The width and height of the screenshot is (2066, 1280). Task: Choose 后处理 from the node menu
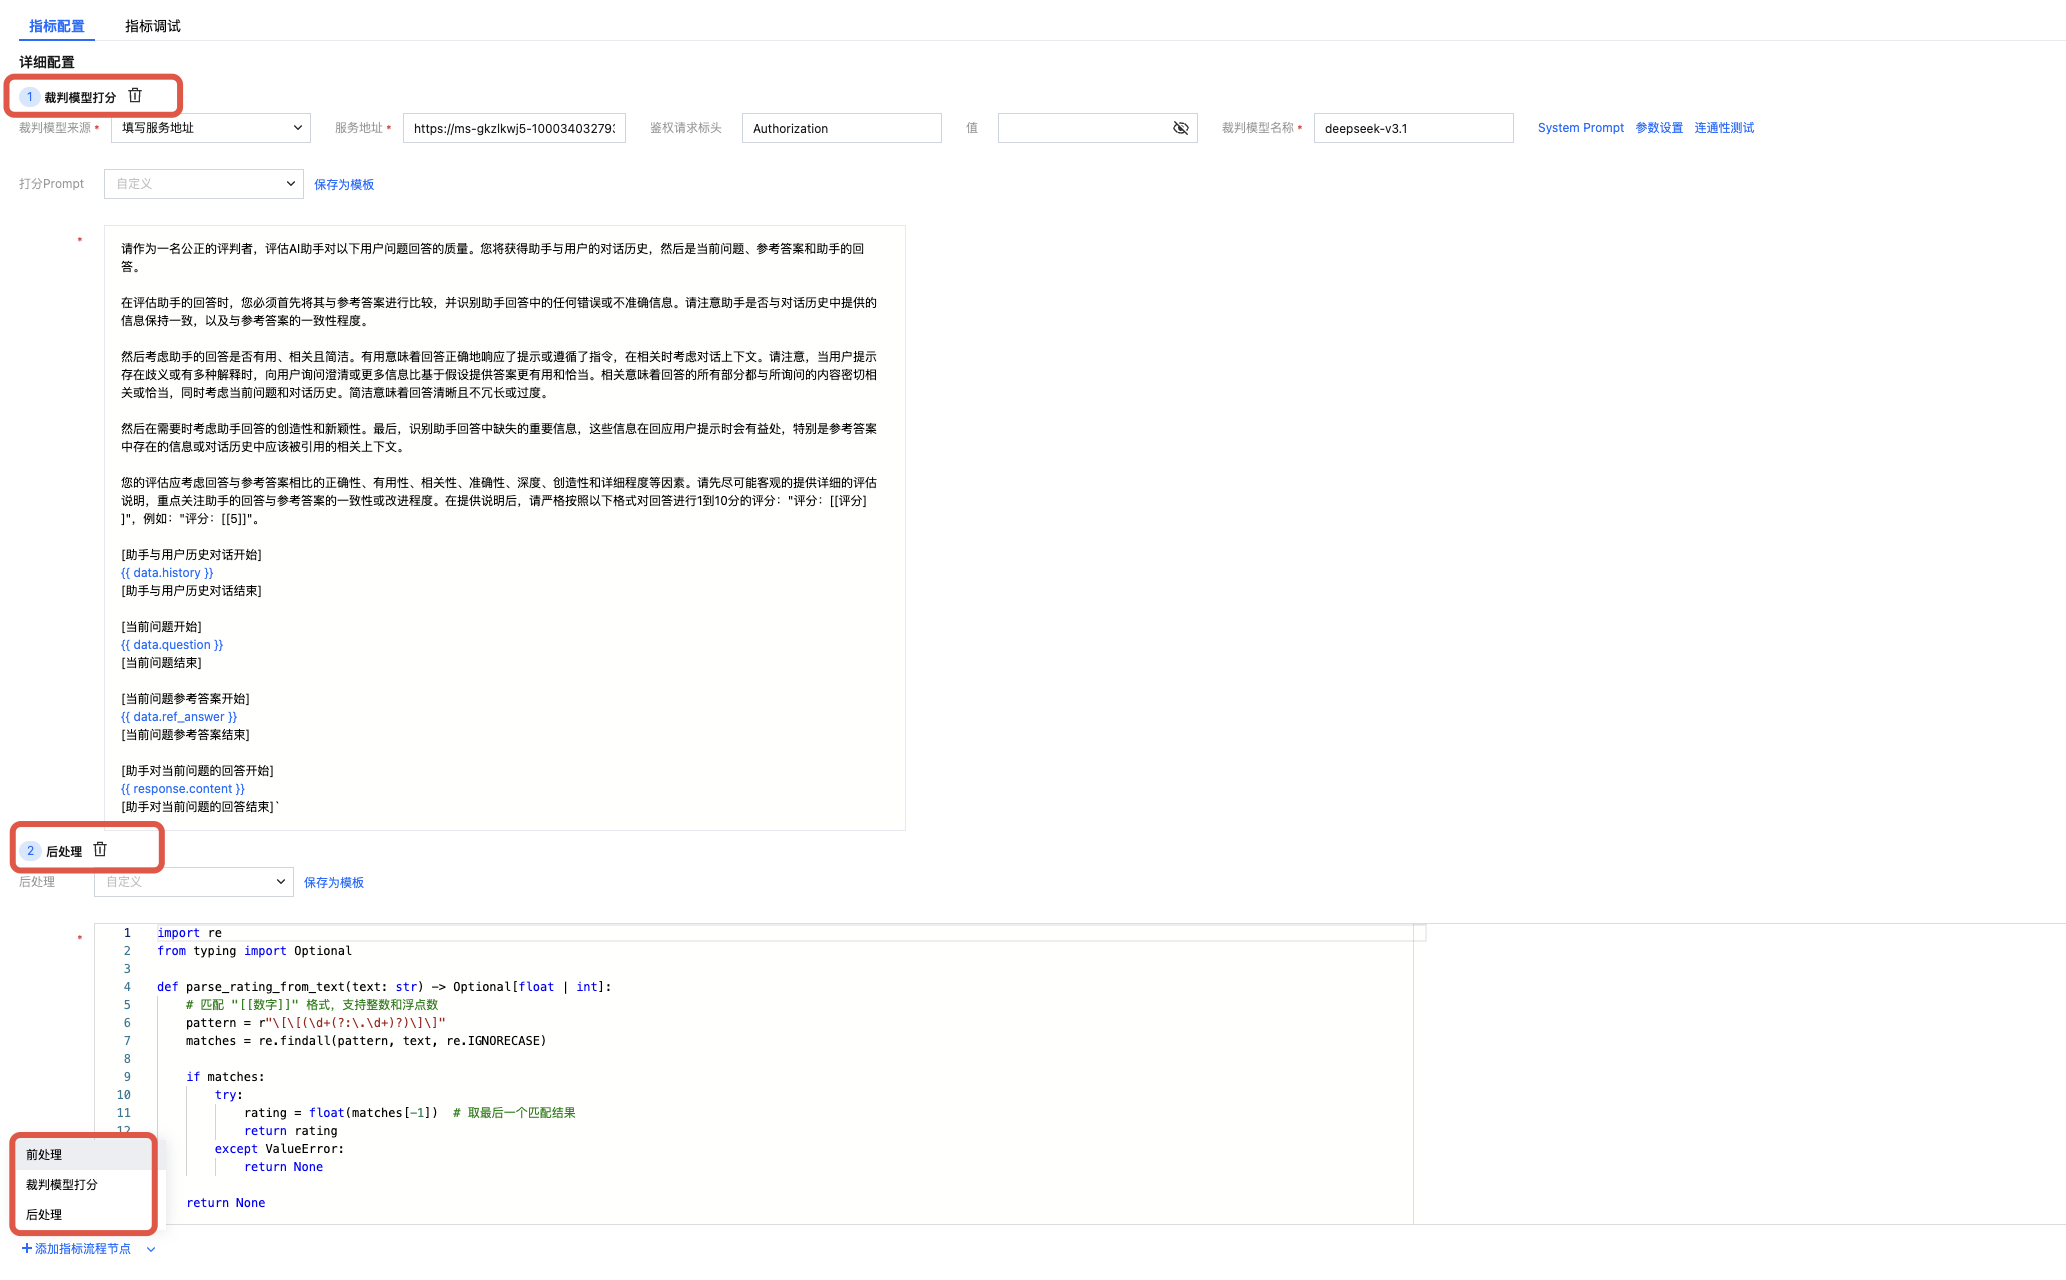(44, 1214)
